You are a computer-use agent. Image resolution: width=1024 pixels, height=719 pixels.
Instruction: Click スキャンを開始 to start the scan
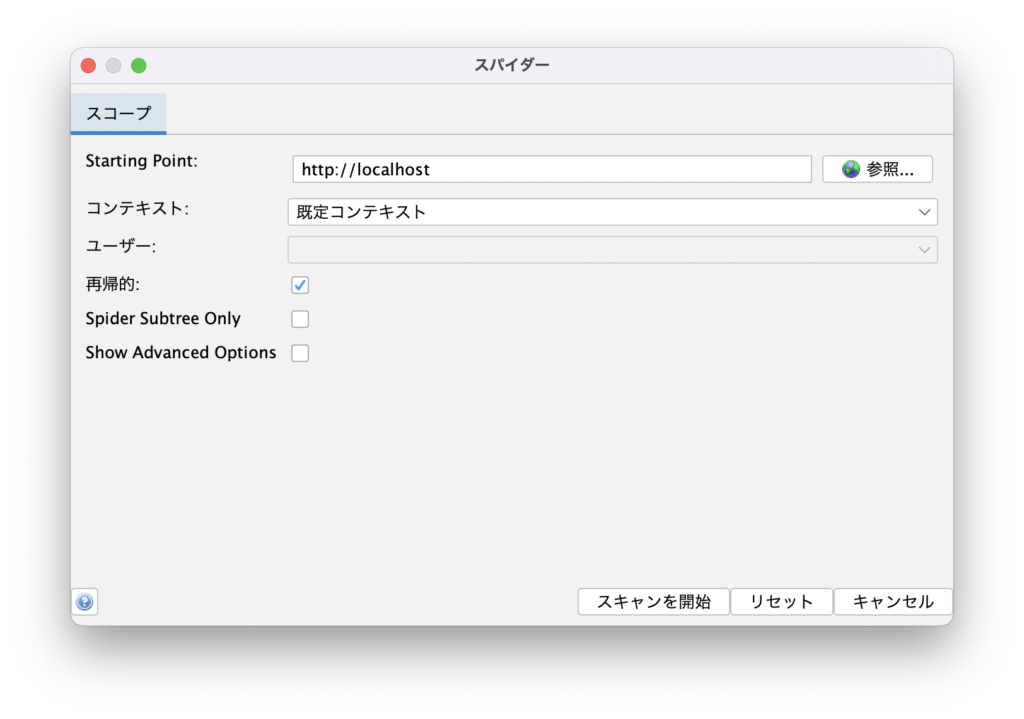654,601
